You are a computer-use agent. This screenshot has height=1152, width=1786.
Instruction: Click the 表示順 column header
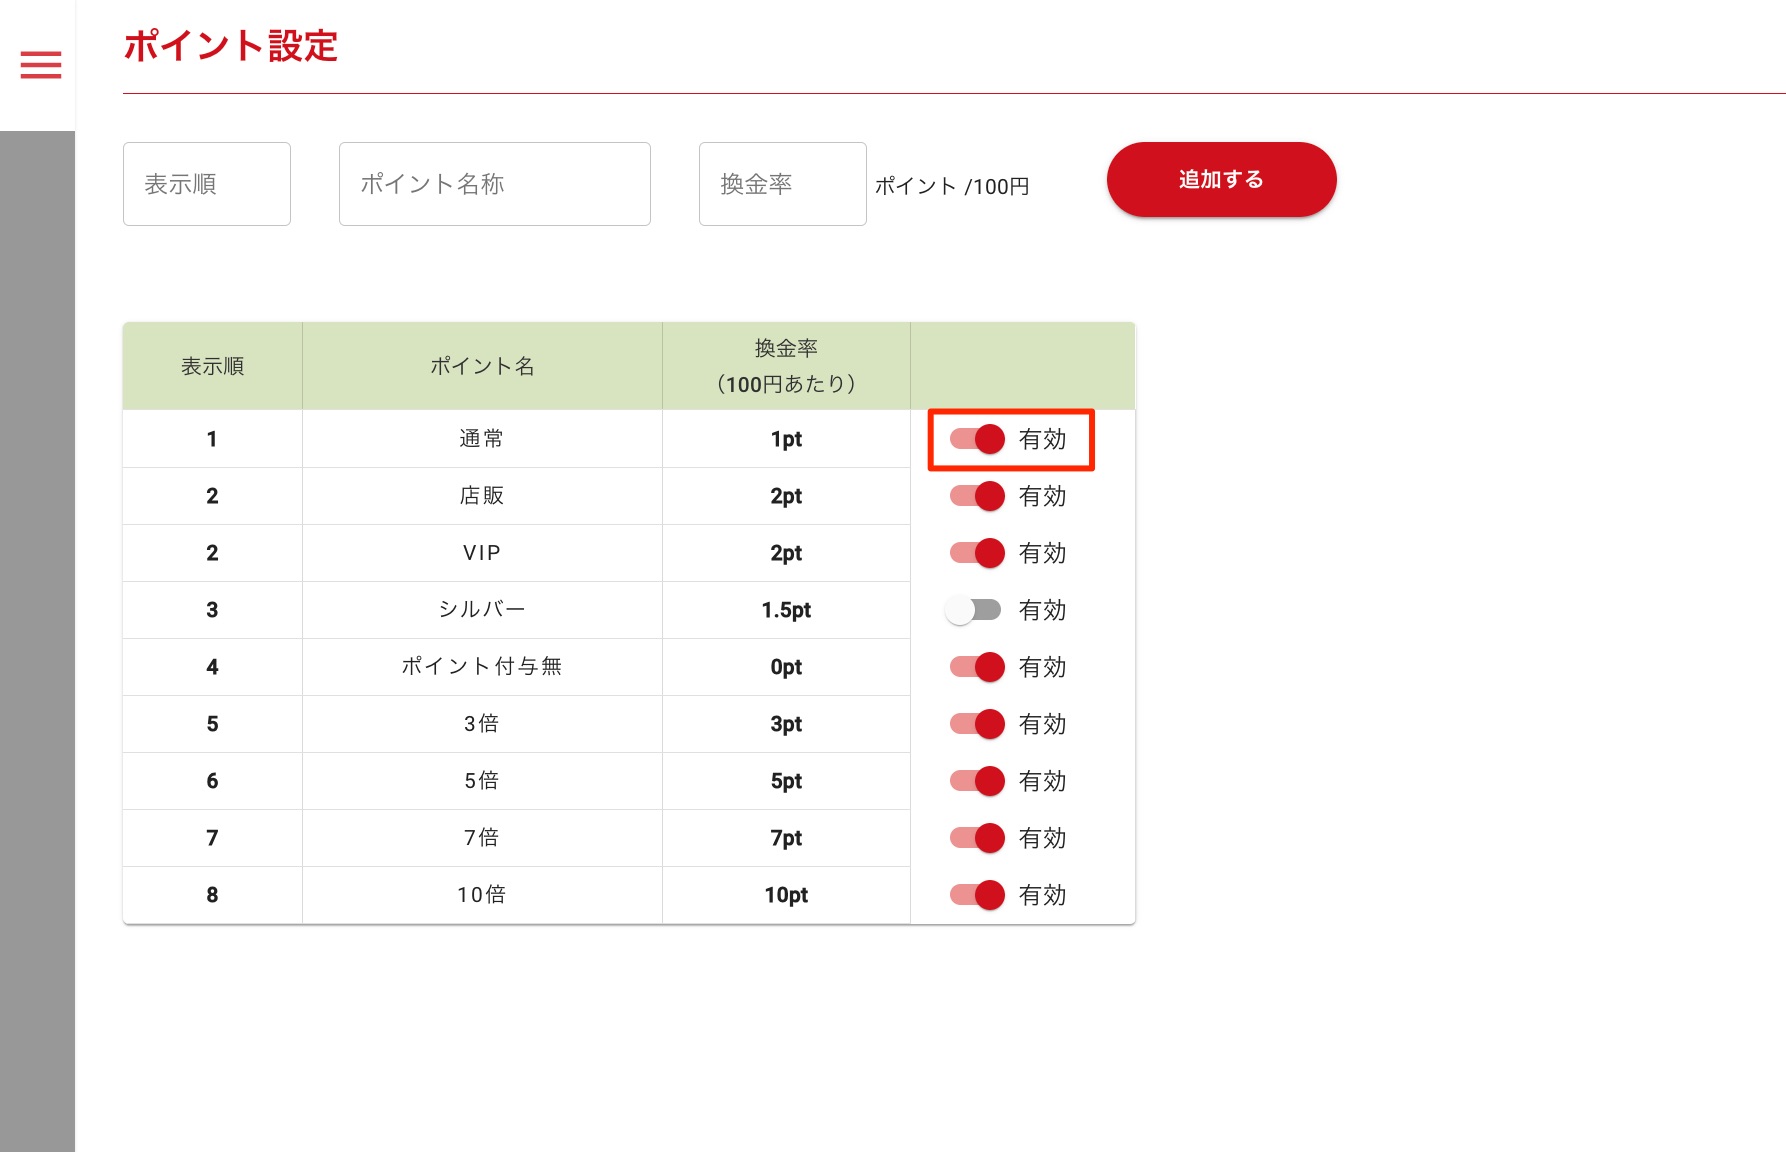click(212, 366)
